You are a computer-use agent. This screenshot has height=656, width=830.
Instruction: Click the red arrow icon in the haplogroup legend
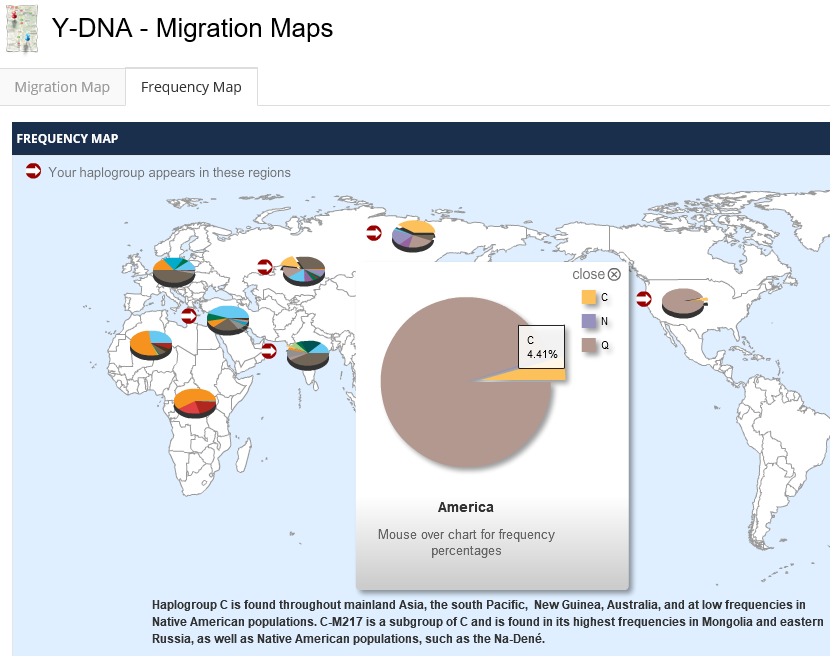click(33, 171)
